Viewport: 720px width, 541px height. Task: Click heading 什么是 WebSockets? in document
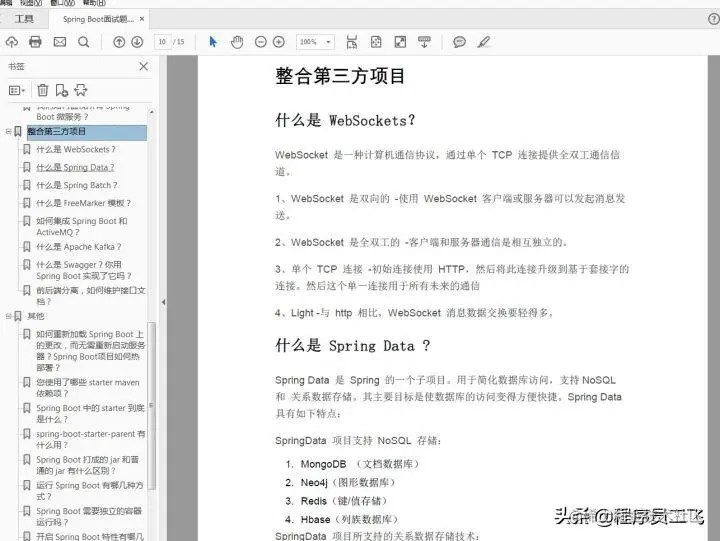(345, 120)
